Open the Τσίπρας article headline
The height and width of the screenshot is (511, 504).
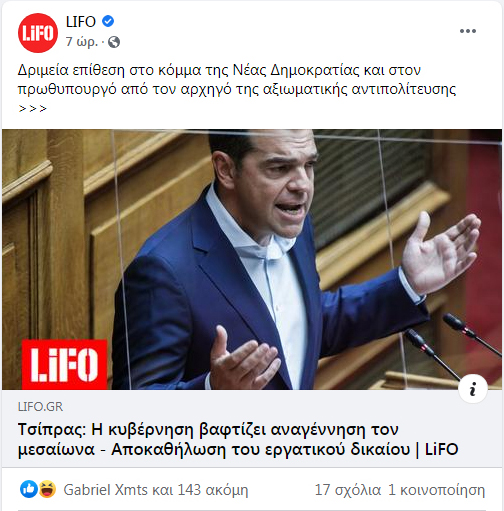[238, 439]
